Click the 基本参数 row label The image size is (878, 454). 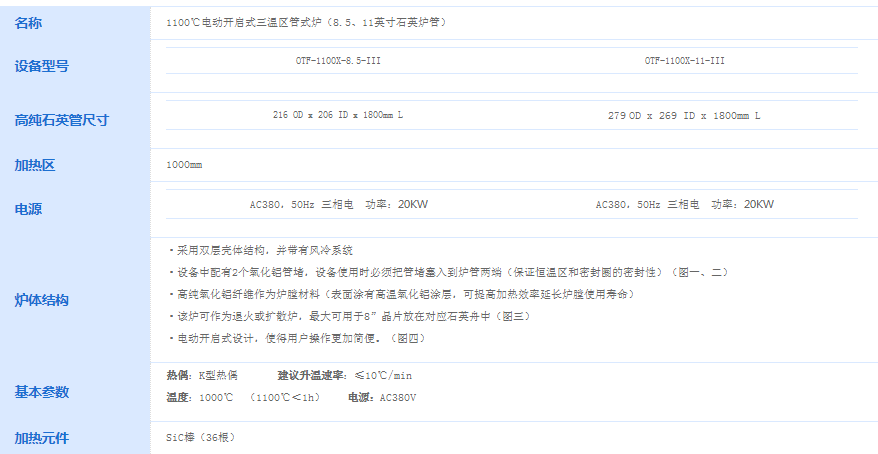pos(41,392)
